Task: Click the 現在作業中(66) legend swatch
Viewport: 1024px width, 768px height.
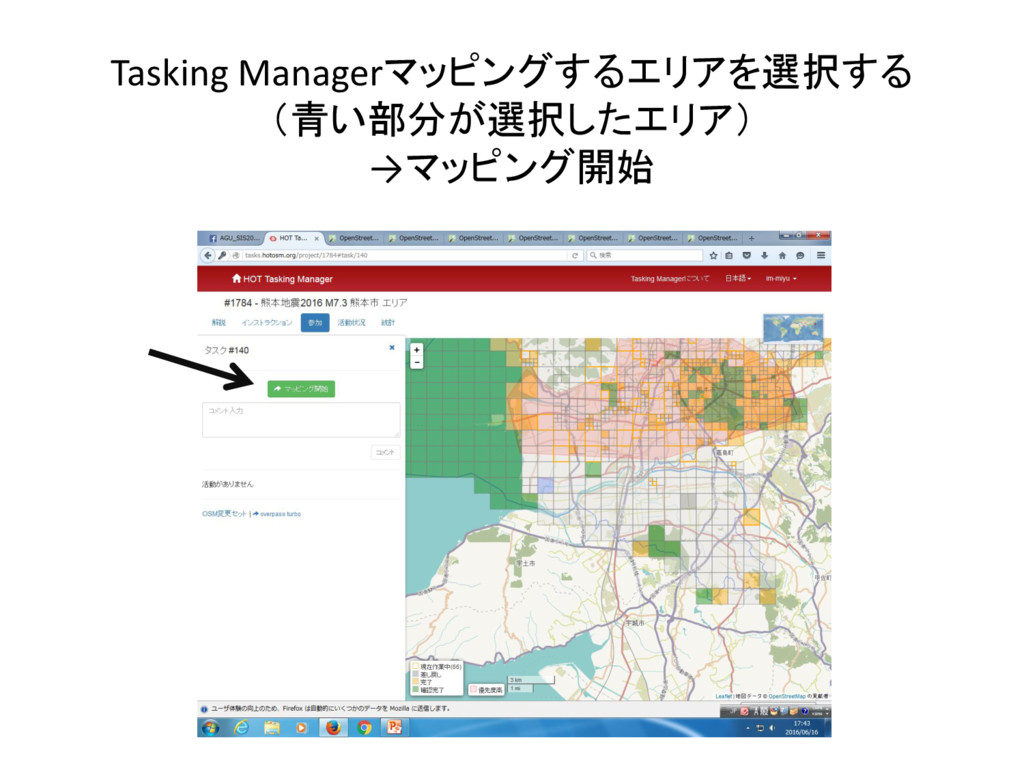Action: pos(415,667)
